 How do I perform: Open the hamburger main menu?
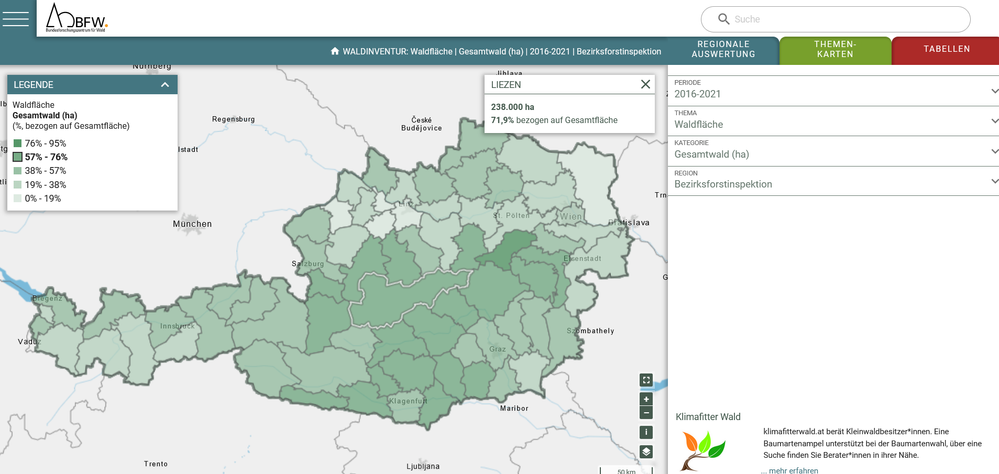click(x=16, y=18)
